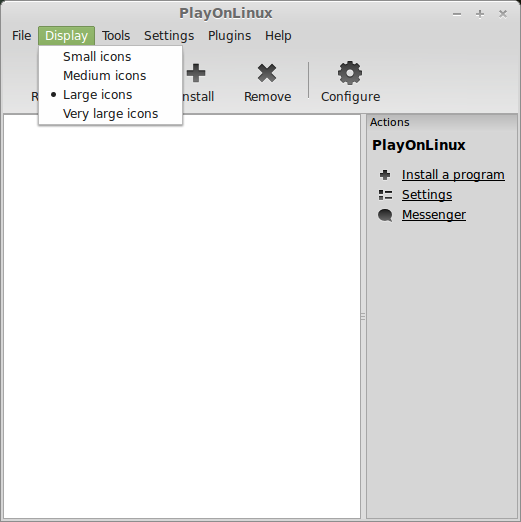
Task: Select Medium icons display option
Action: coord(110,76)
